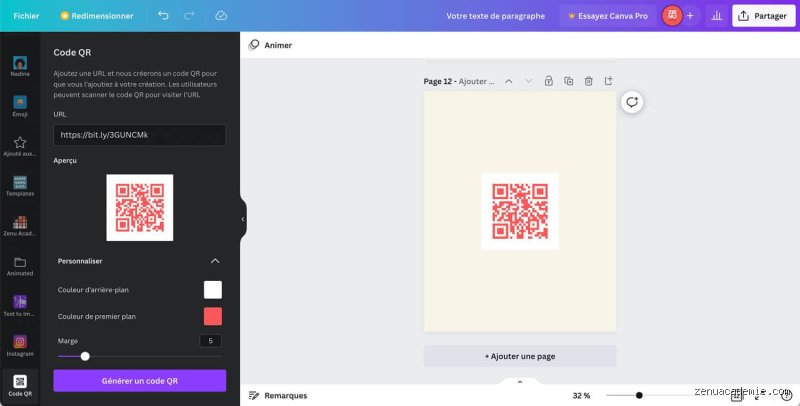Open the Redimensionner option
800x406 pixels.
(x=97, y=16)
